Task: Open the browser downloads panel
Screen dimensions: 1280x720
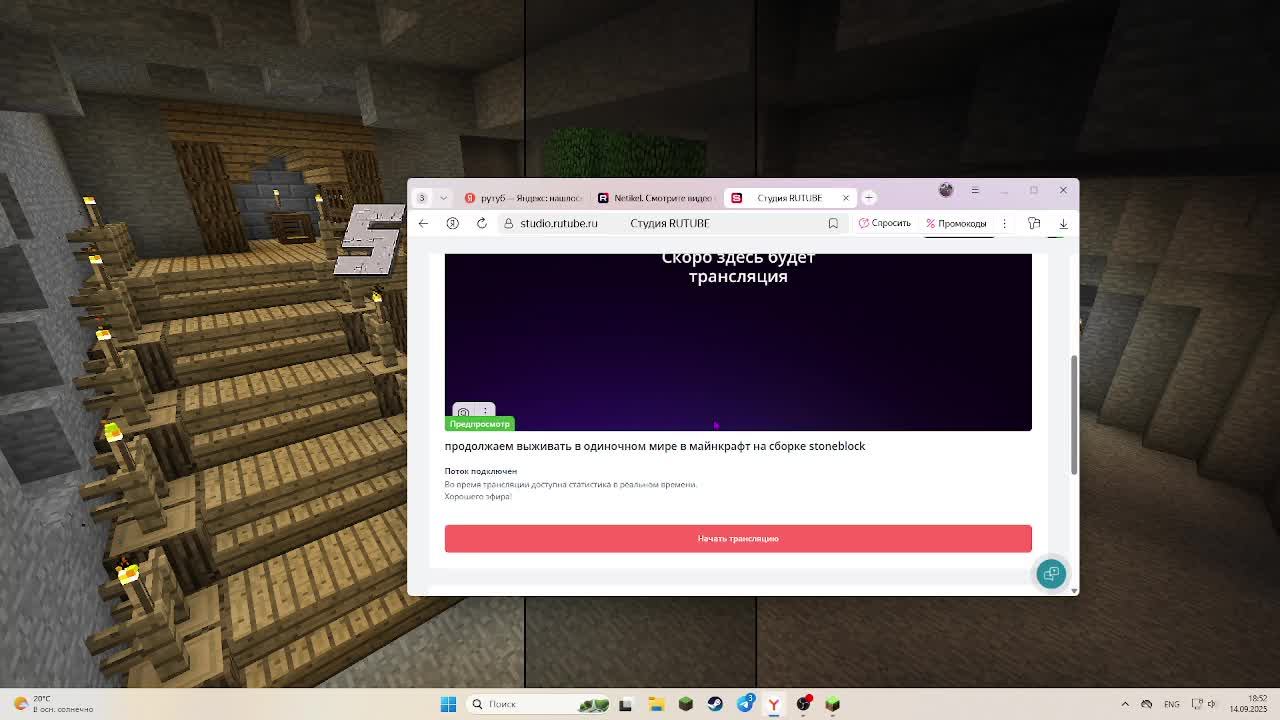Action: 1063,223
